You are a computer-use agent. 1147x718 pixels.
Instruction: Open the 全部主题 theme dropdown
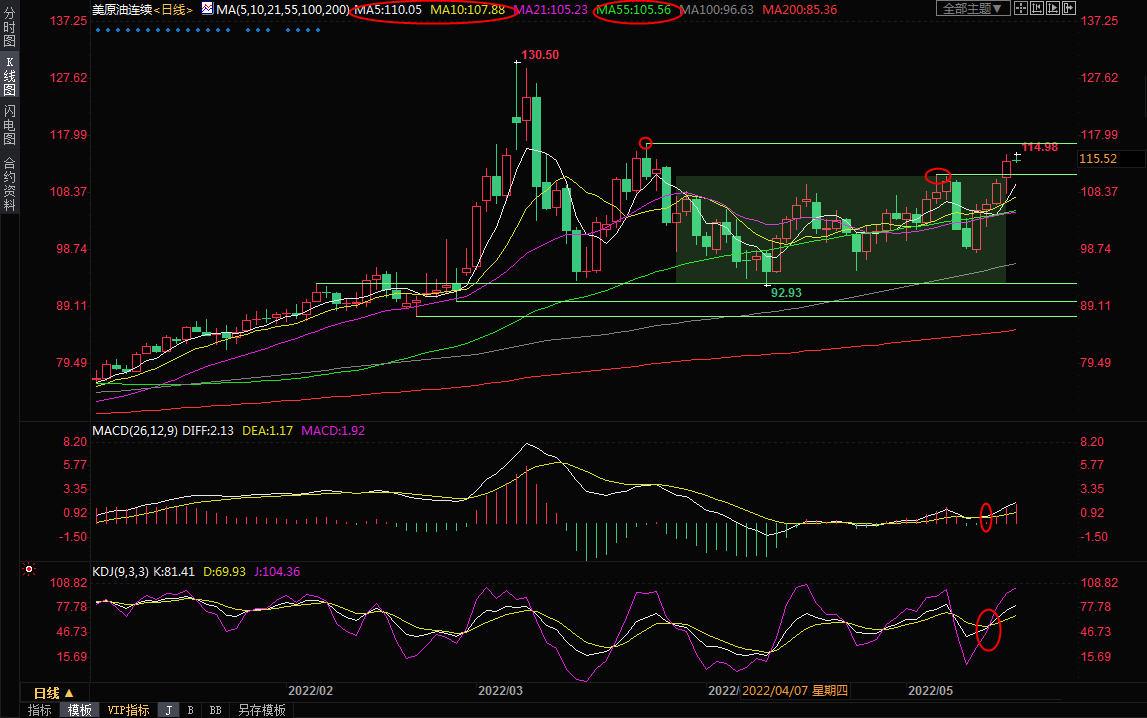click(972, 9)
